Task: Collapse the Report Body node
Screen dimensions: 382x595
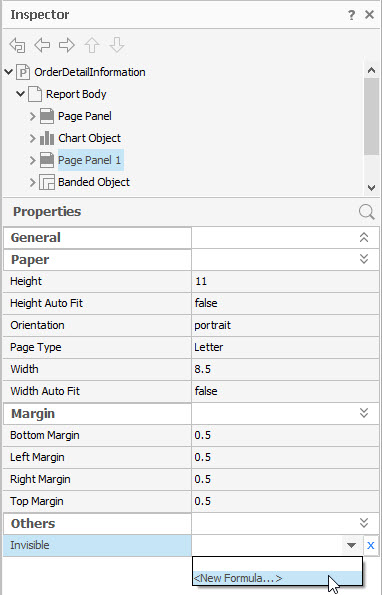Action: coord(21,94)
